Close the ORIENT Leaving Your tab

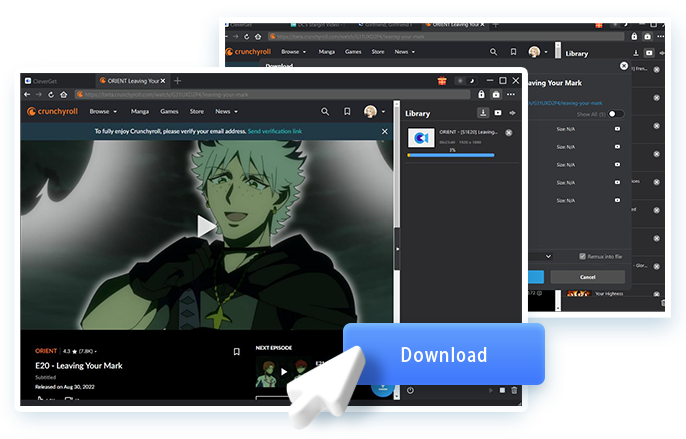(x=163, y=81)
